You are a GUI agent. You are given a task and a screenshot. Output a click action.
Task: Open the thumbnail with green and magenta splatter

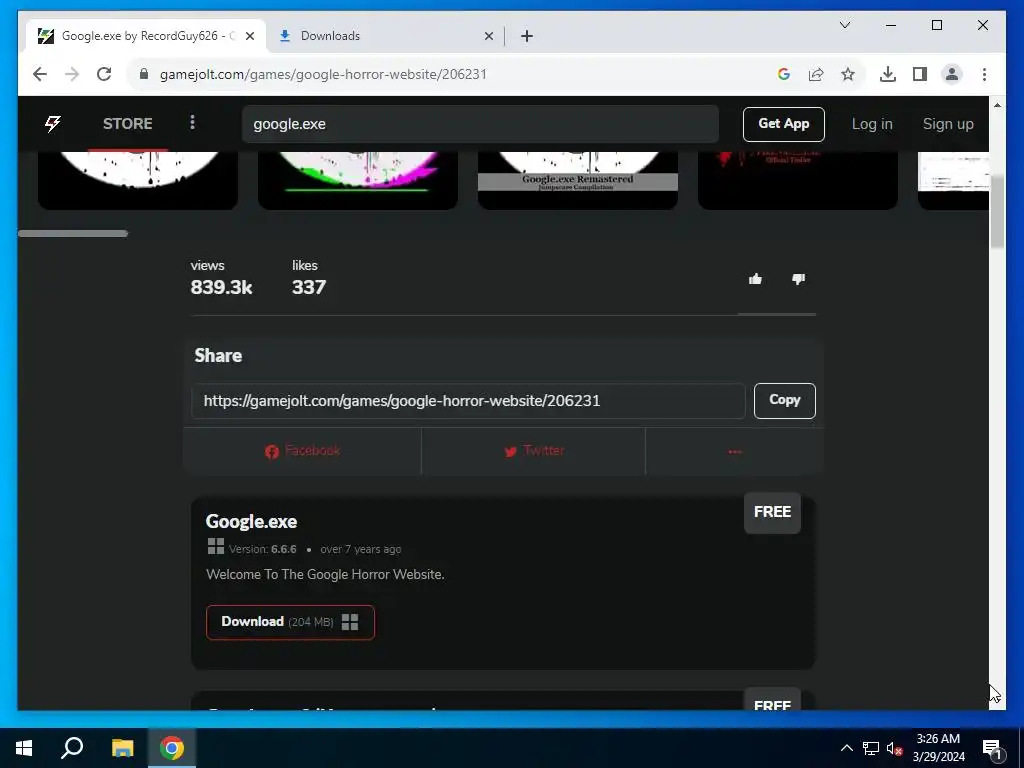click(x=358, y=180)
